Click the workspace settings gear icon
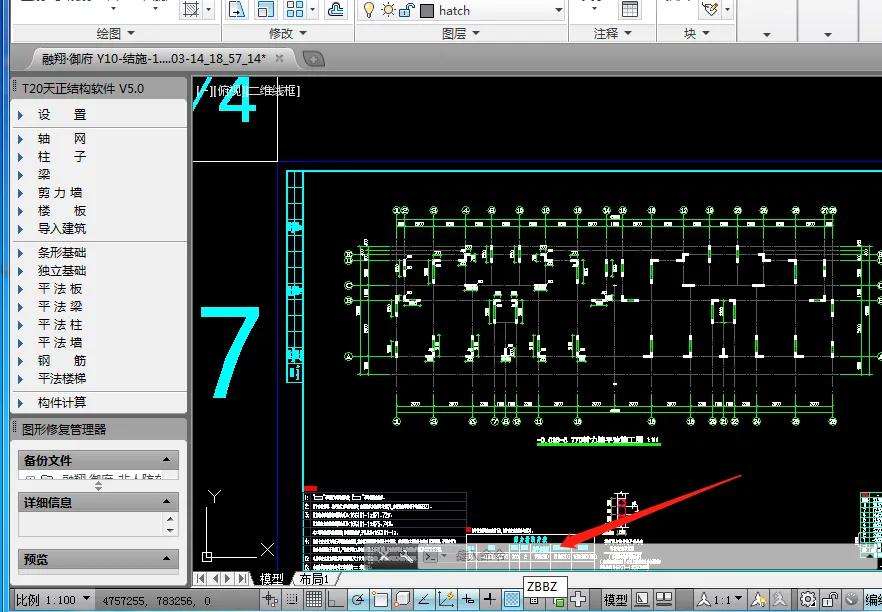The height and width of the screenshot is (612, 882). click(x=807, y=599)
